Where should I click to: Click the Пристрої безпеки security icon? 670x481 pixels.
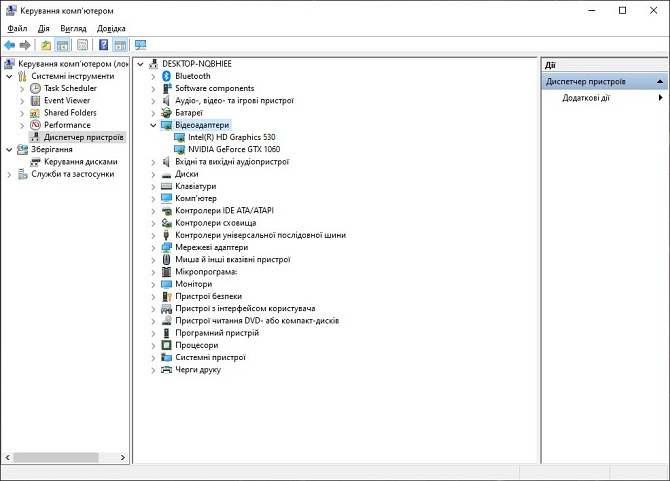(167, 296)
